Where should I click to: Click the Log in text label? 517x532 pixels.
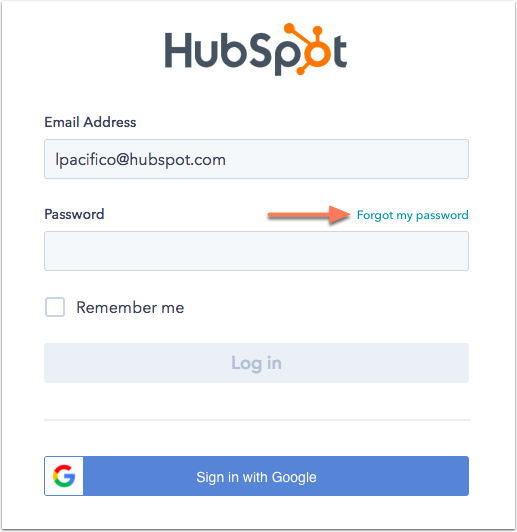tap(256, 364)
